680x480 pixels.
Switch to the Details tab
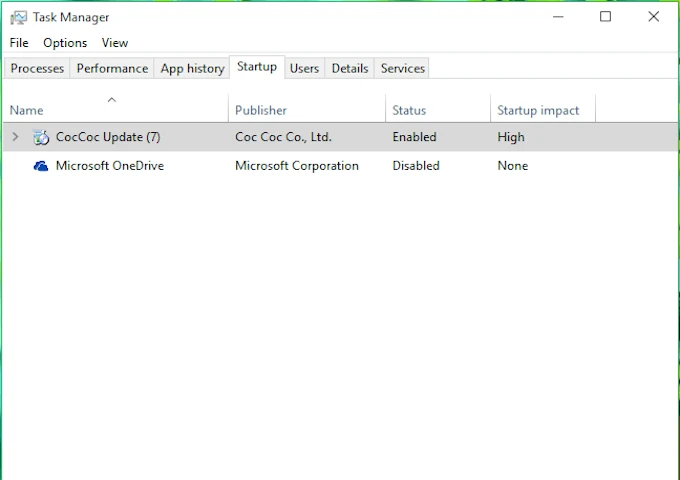coord(350,69)
